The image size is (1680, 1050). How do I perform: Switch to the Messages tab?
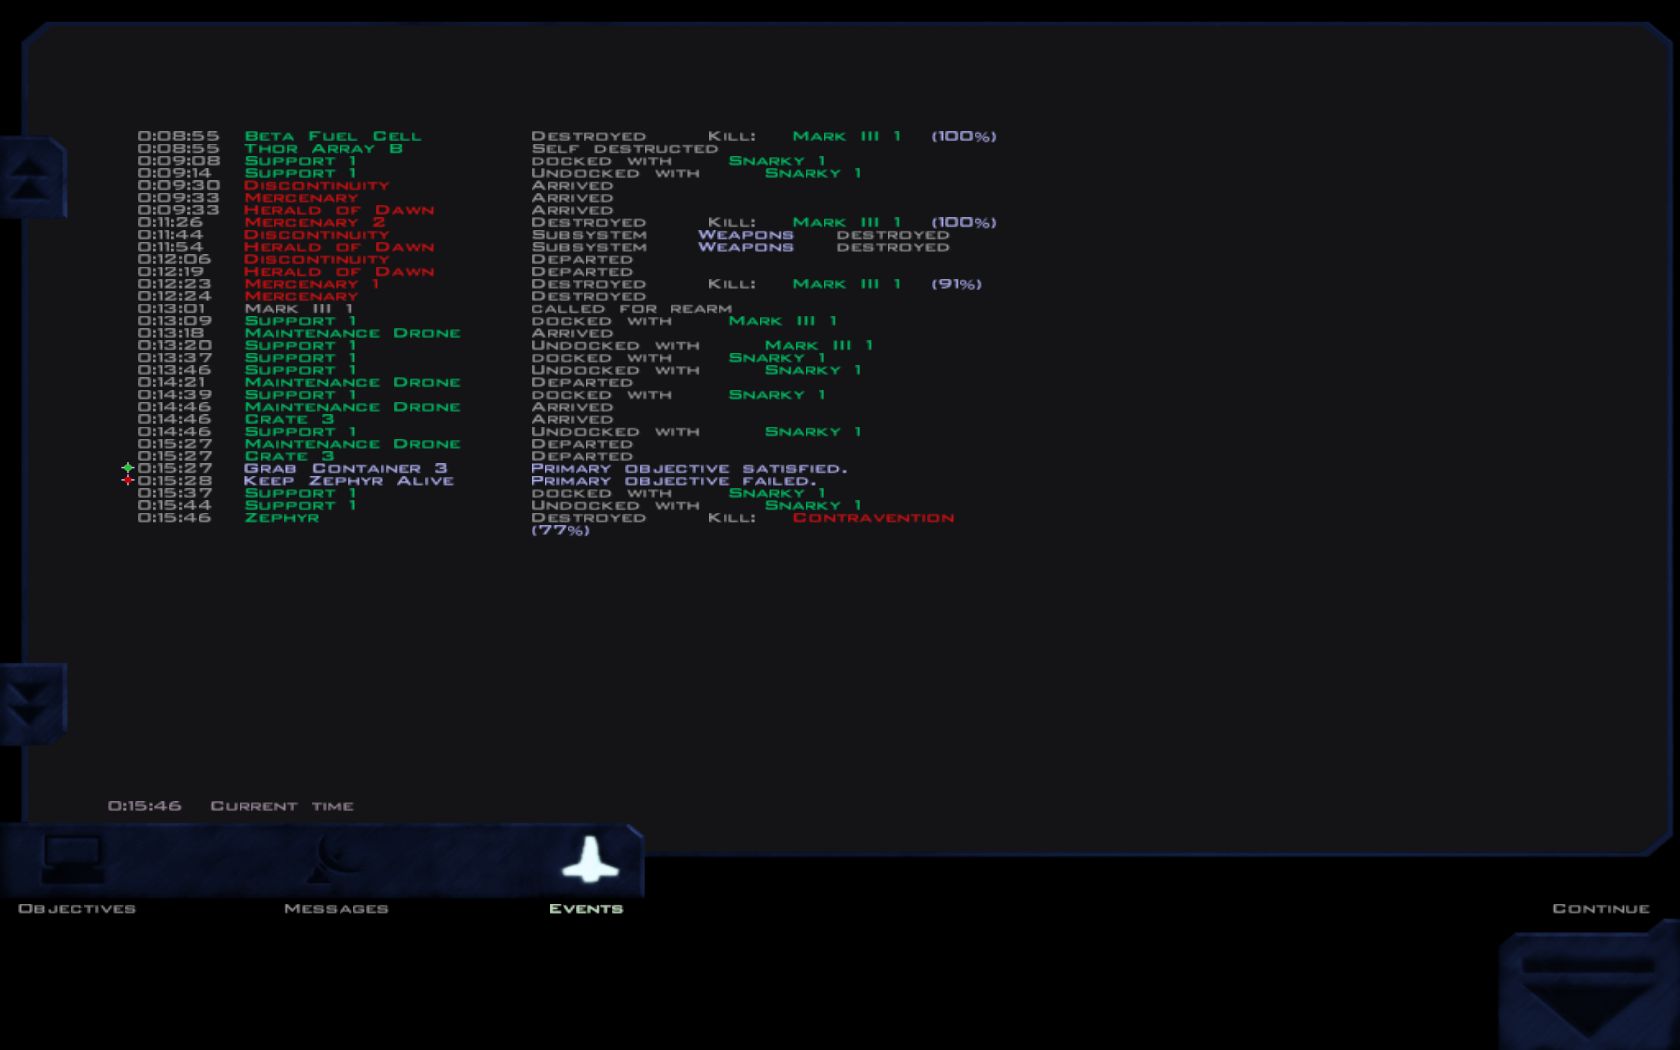tap(336, 908)
